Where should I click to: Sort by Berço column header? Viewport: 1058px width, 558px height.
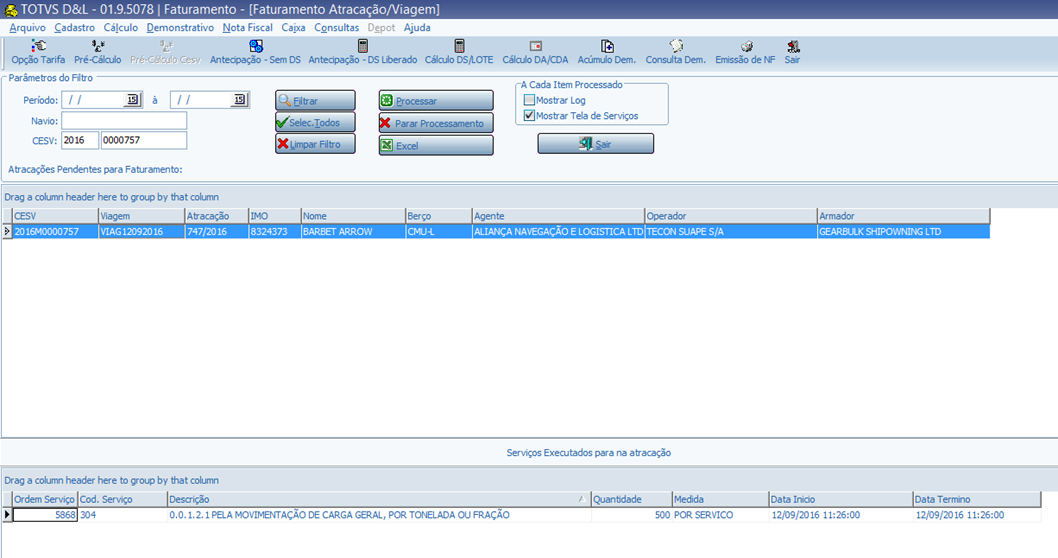(x=439, y=216)
